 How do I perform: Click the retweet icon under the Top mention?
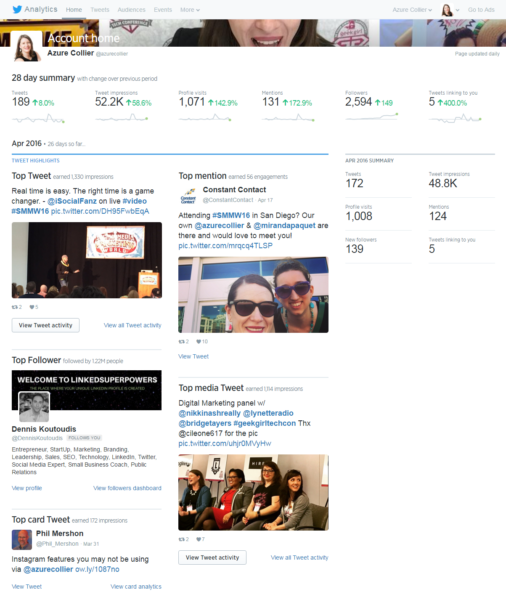(182, 341)
